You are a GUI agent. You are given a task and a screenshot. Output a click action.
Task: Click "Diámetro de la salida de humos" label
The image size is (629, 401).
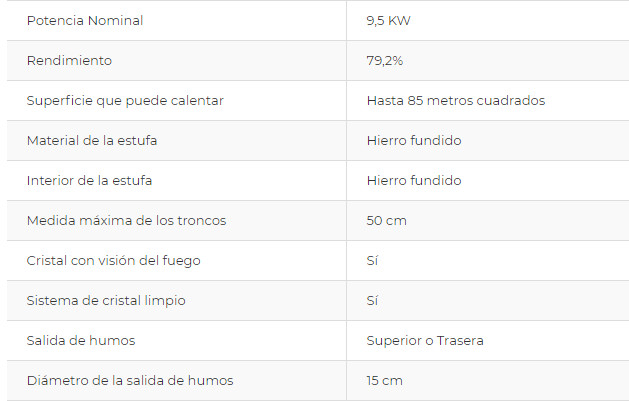pyautogui.click(x=130, y=380)
